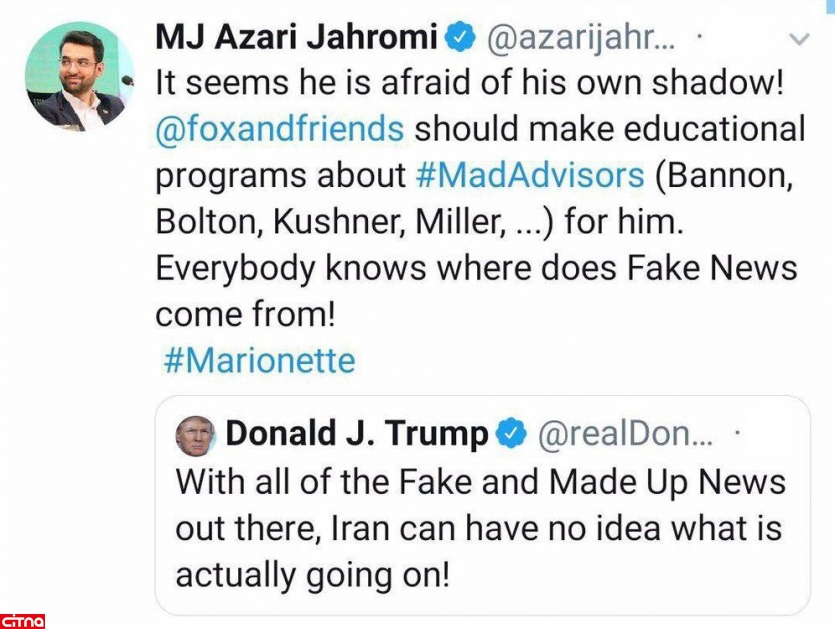Visit the @foxandfriends mention
This screenshot has width=835, height=629.
280,129
